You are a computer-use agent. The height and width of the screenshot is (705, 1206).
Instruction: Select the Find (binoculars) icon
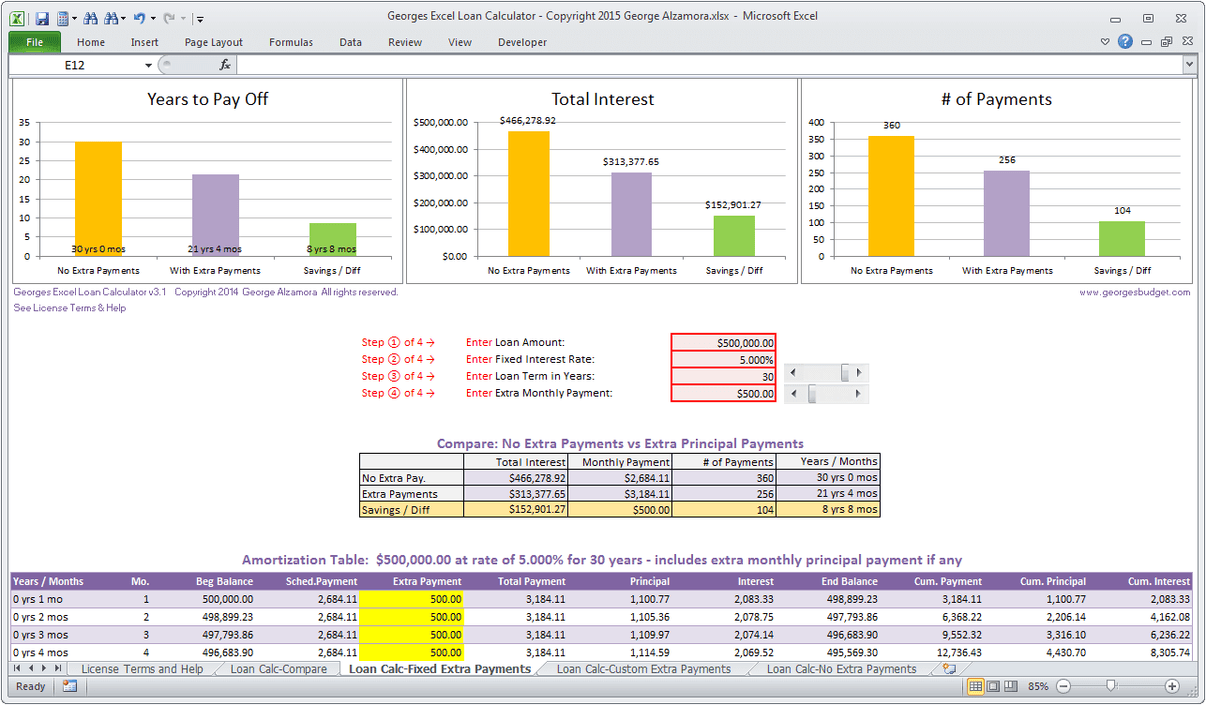[91, 17]
